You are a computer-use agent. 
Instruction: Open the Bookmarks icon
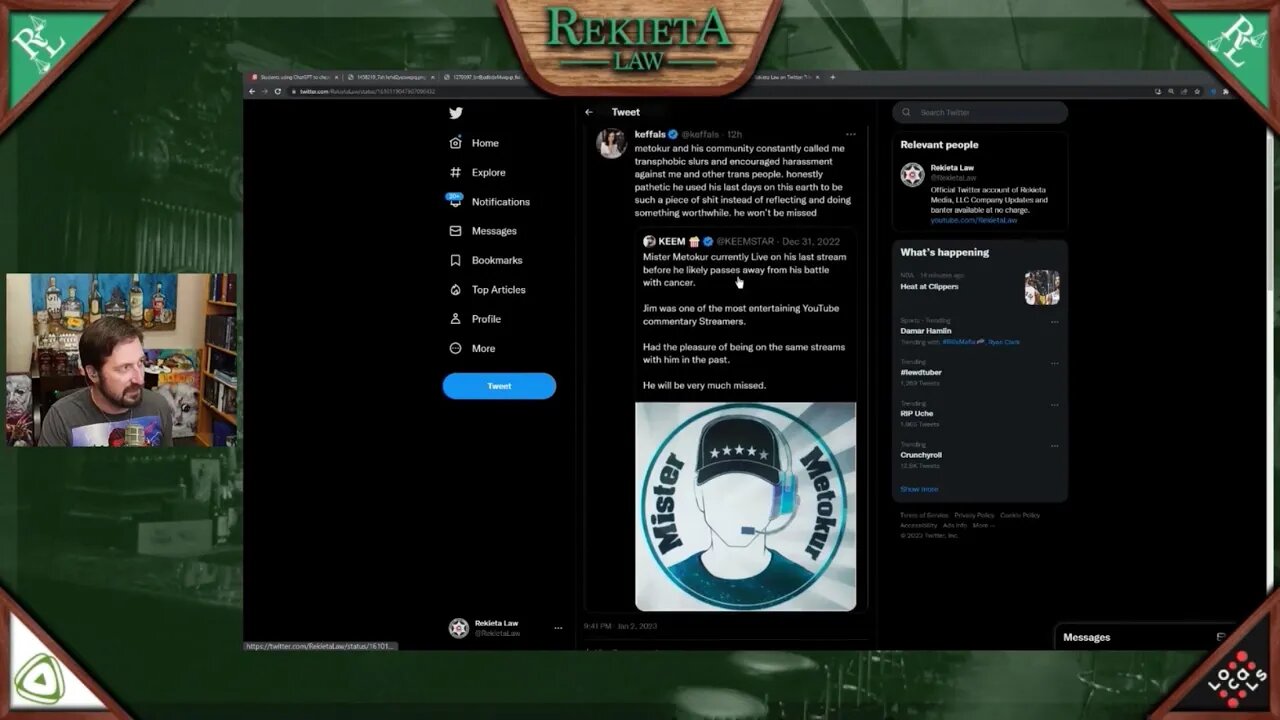455,260
